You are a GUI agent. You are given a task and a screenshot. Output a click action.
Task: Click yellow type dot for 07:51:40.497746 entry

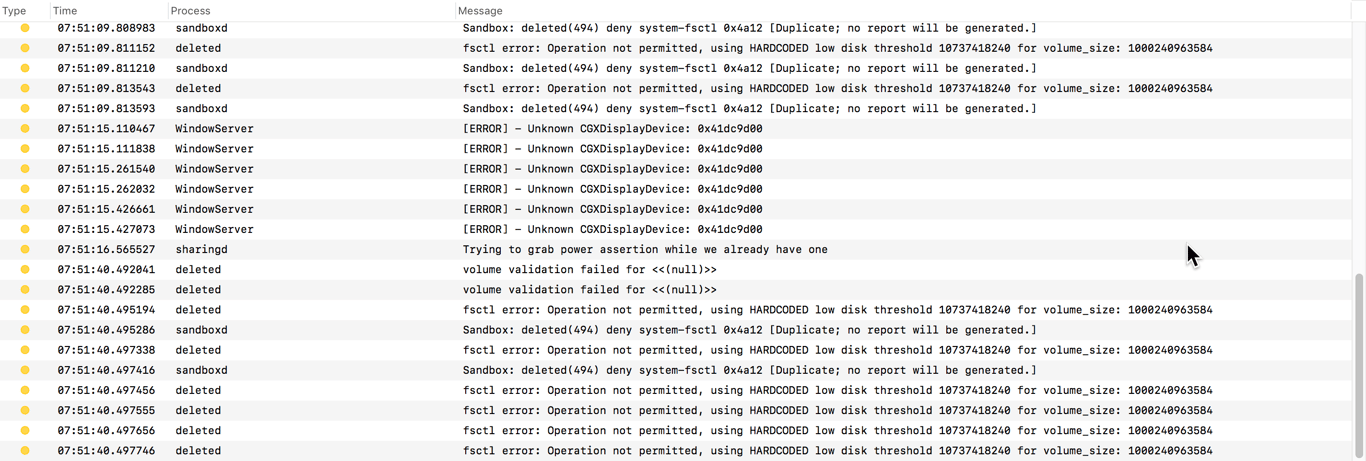[x=25, y=450]
